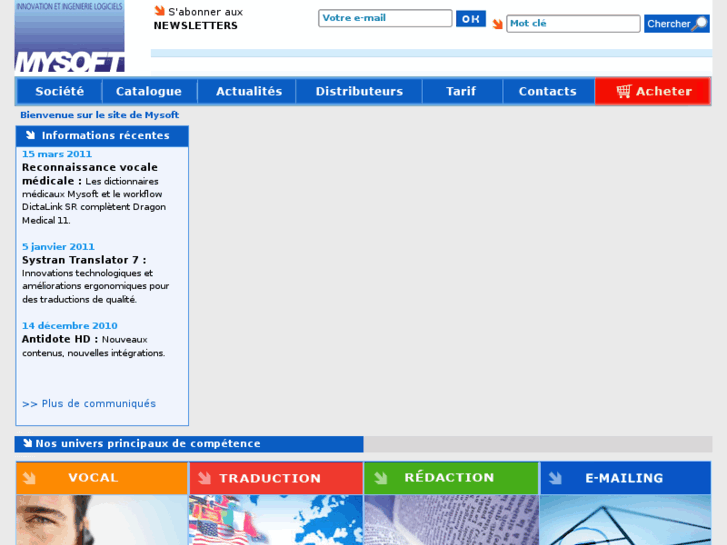Open the Société menu
The height and width of the screenshot is (545, 727).
pos(60,91)
